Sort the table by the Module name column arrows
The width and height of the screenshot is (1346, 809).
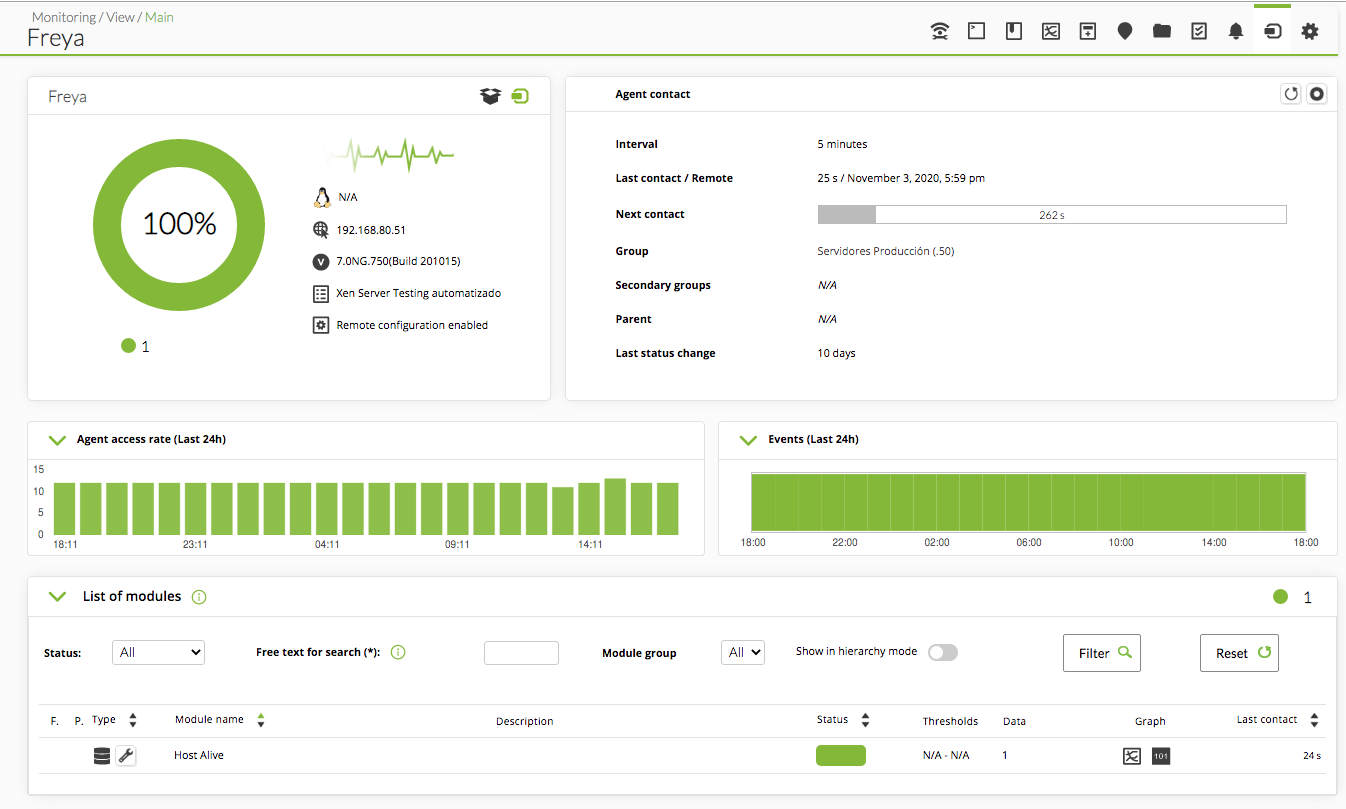point(261,720)
